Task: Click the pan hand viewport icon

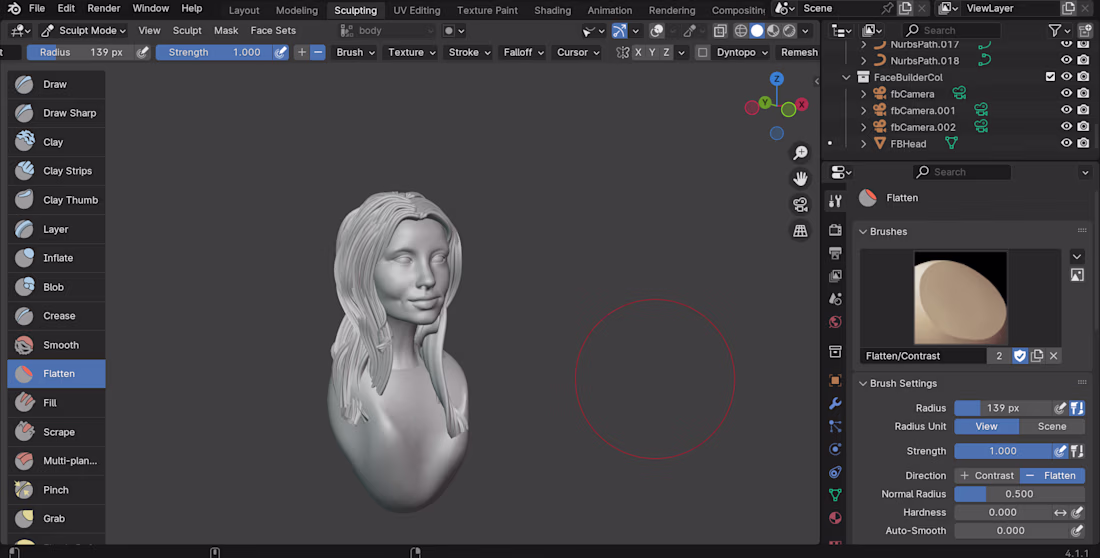Action: (x=800, y=179)
